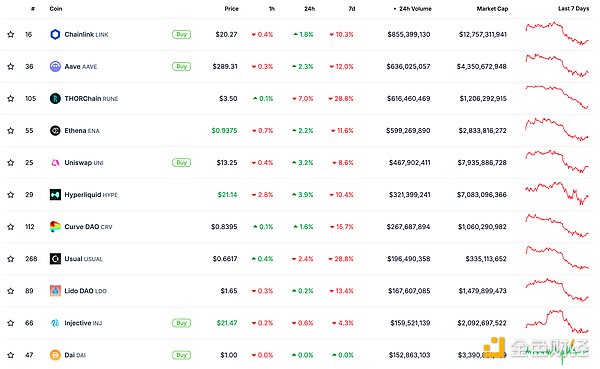The width and height of the screenshot is (600, 369).
Task: Sort by Market Cap column header
Action: tap(492, 8)
